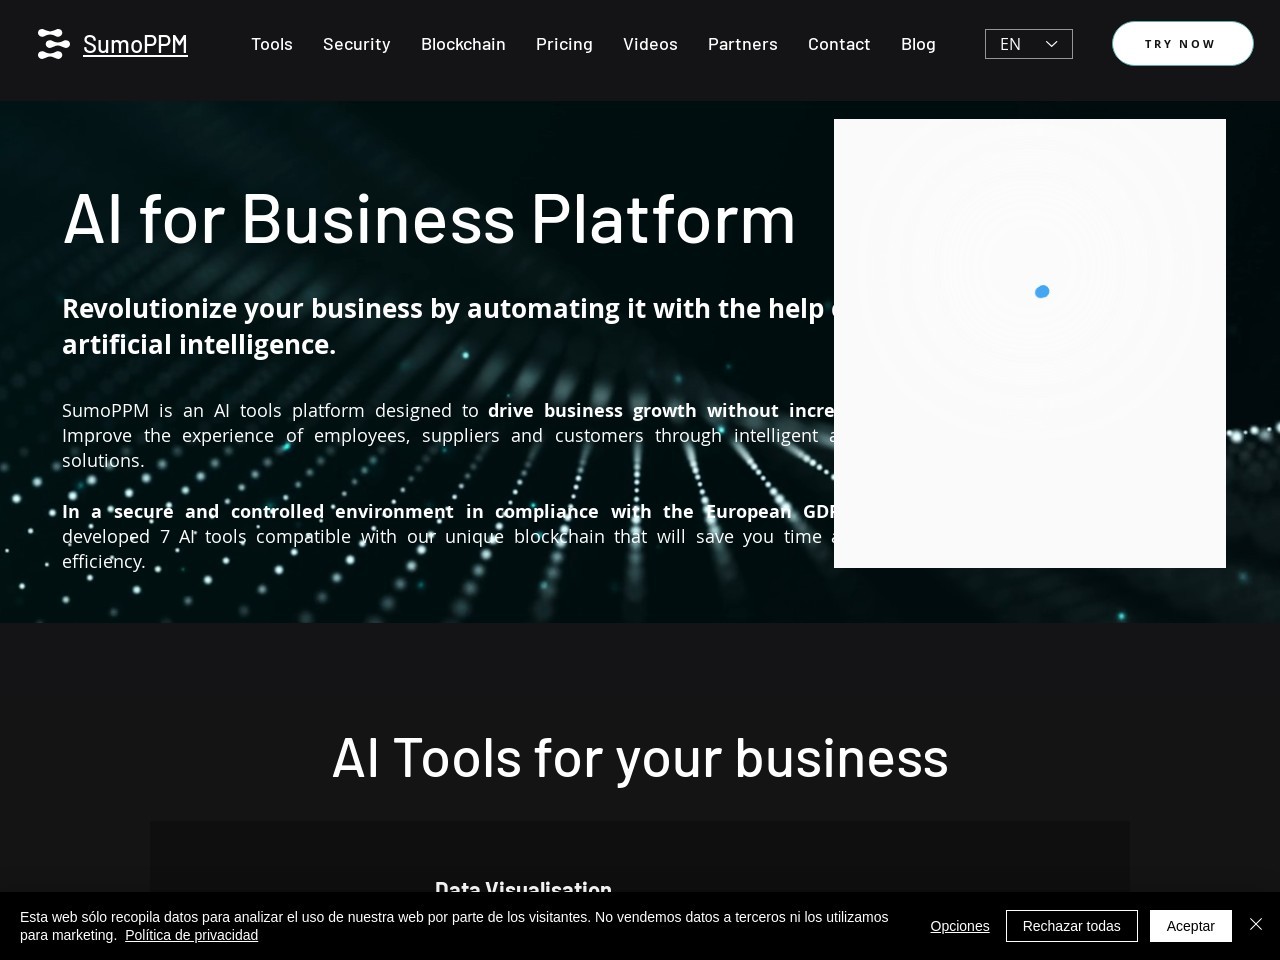
Task: Open the Política de privacidad link
Action: 191,935
